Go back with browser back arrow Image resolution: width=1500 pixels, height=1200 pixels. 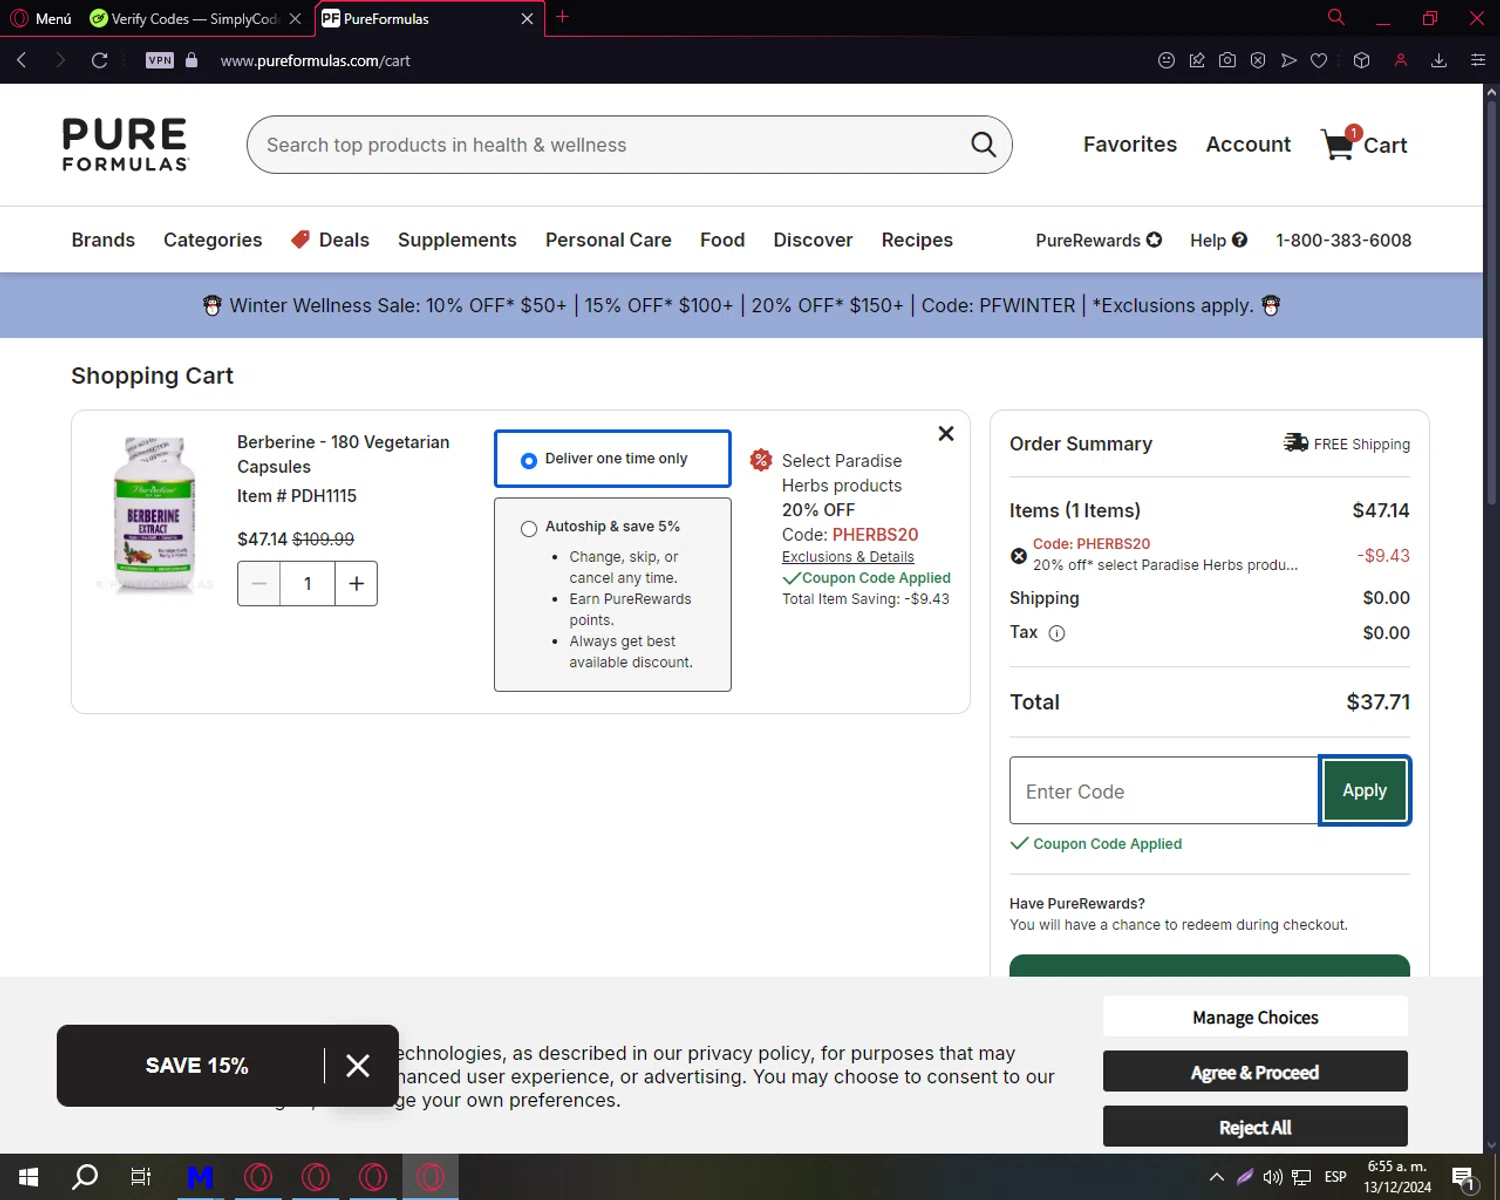coord(21,61)
